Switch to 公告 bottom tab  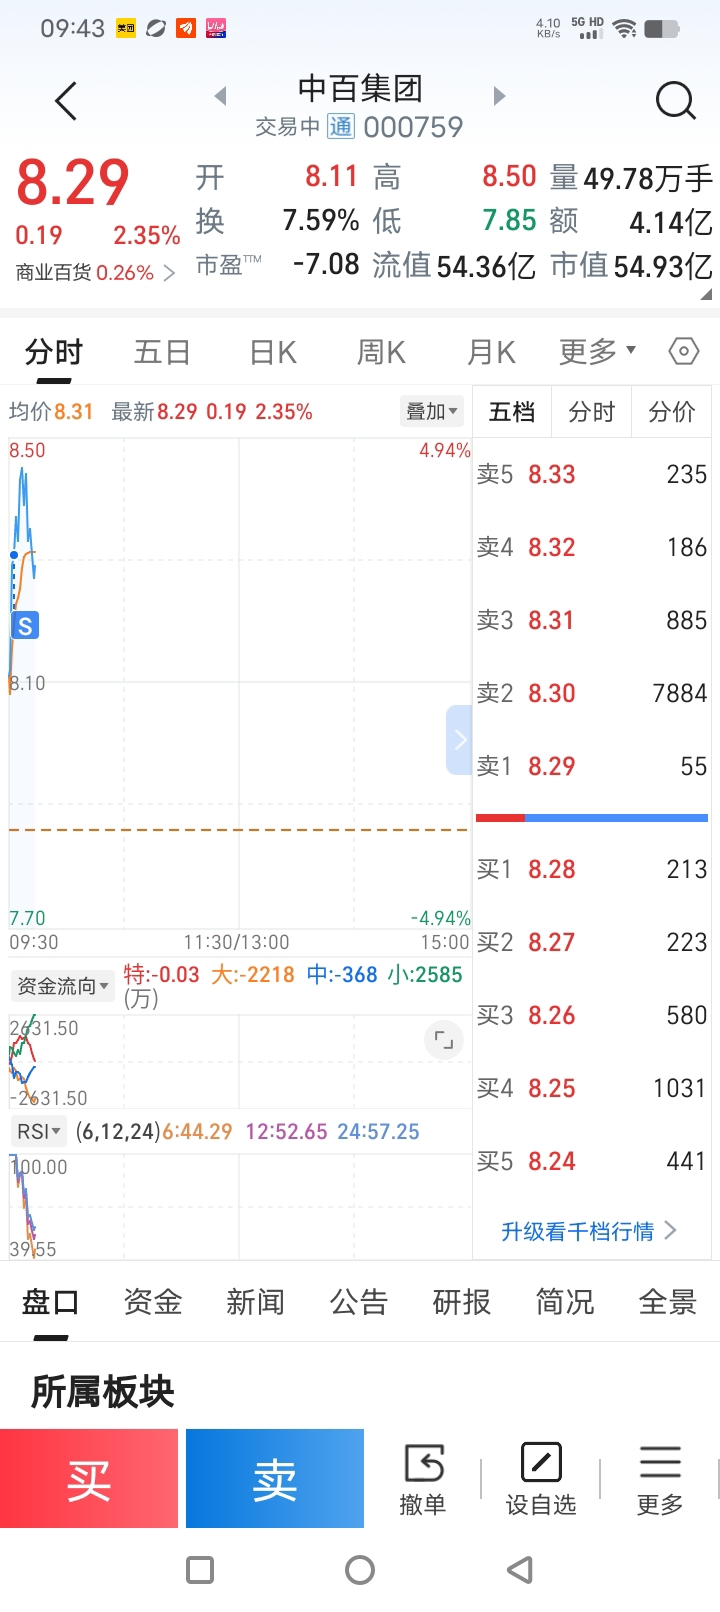pyautogui.click(x=359, y=1302)
